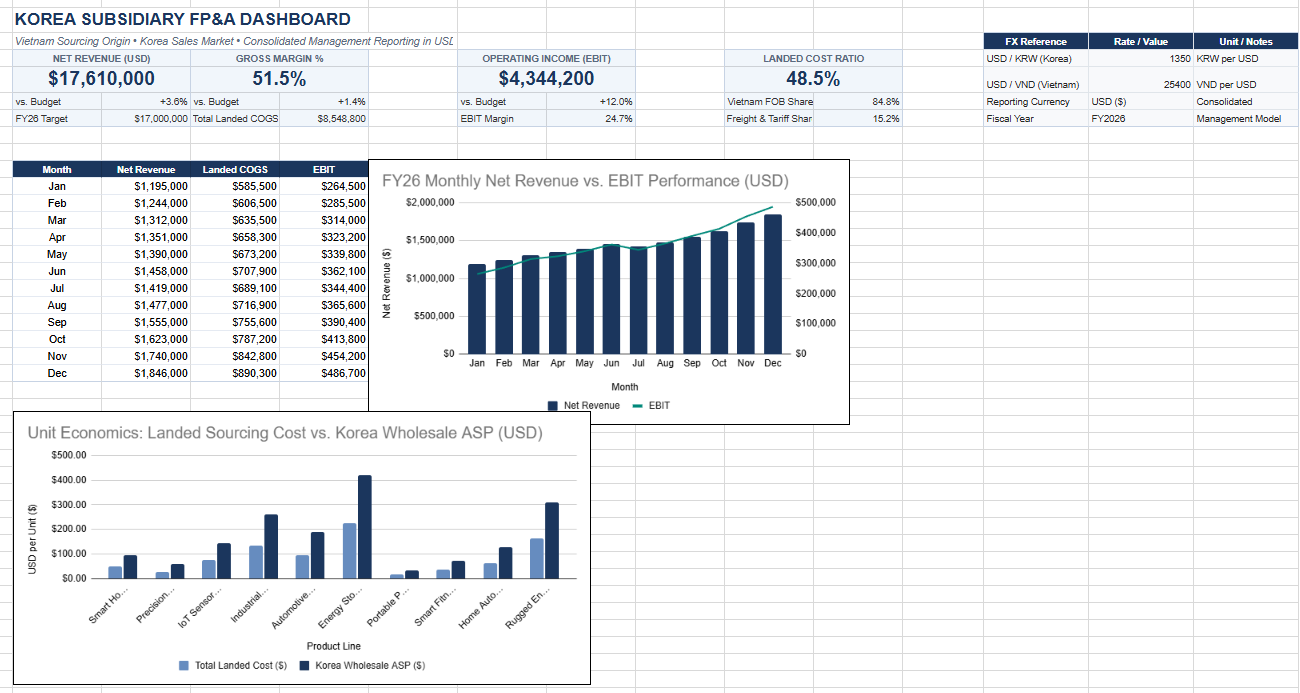Click the Reporting Currency label cell
Viewport: 1300px width, 693px height.
click(1035, 101)
